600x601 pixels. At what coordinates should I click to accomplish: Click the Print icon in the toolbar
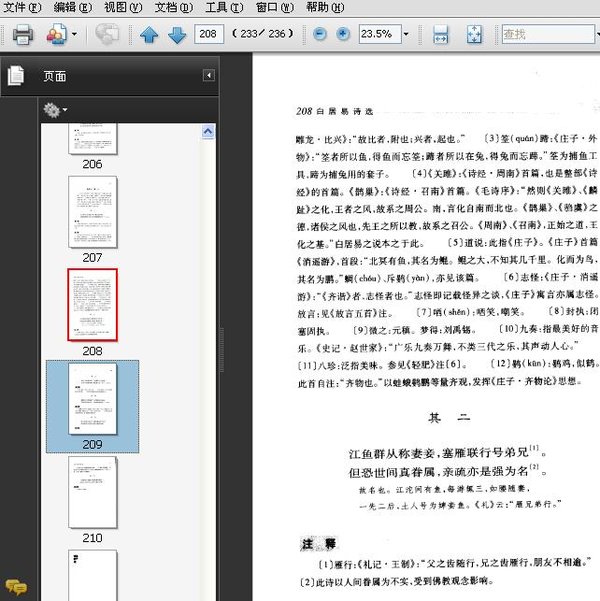[23, 35]
